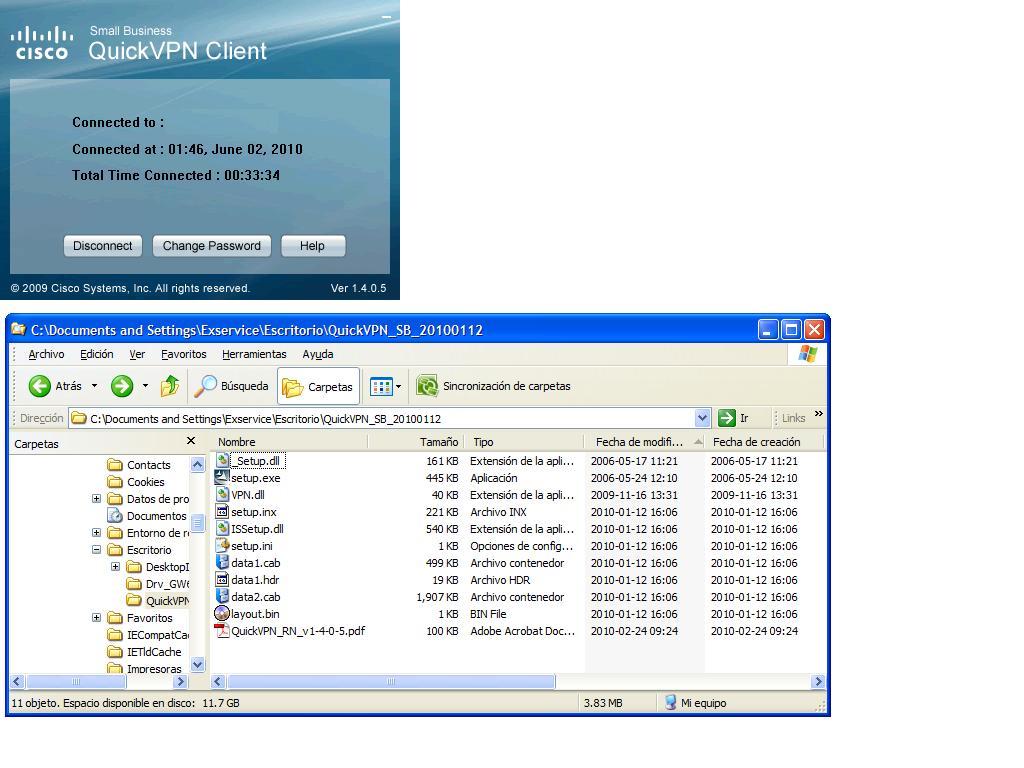Viewport: 1024px width, 768px height.
Task: Sort by the Tamaño column header
Action: click(x=415, y=442)
